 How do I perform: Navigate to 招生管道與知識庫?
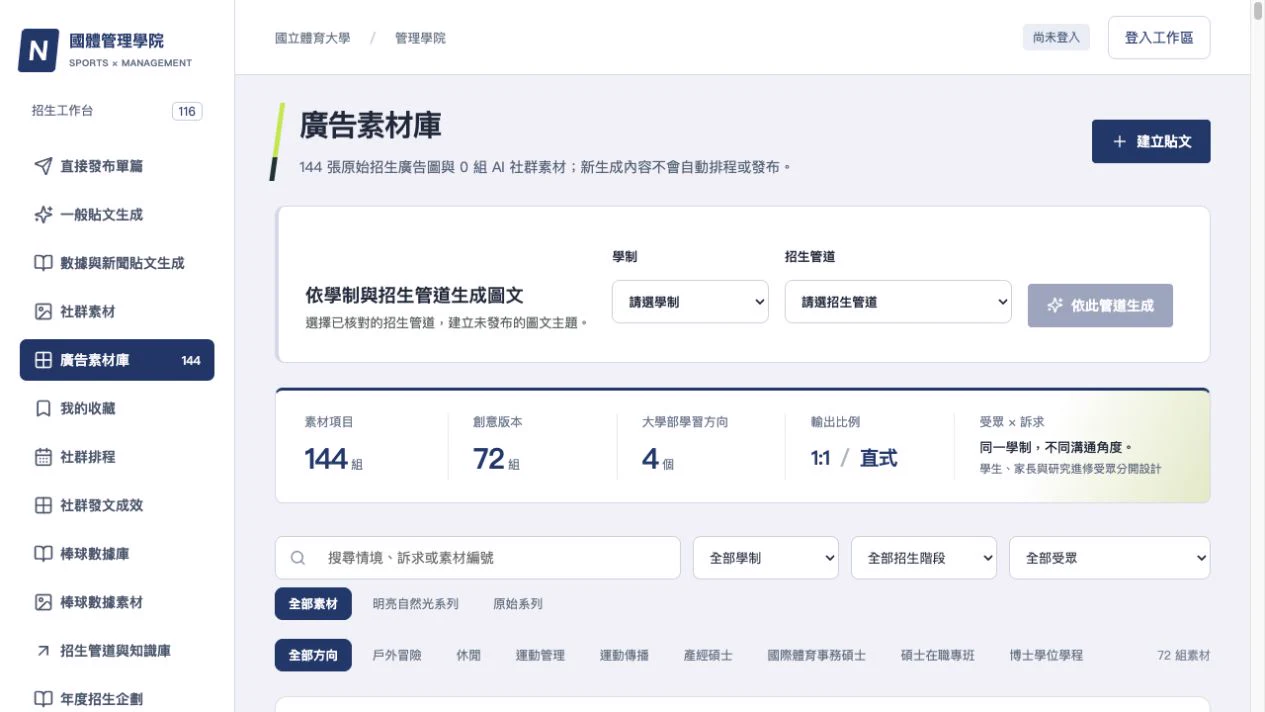coord(117,651)
